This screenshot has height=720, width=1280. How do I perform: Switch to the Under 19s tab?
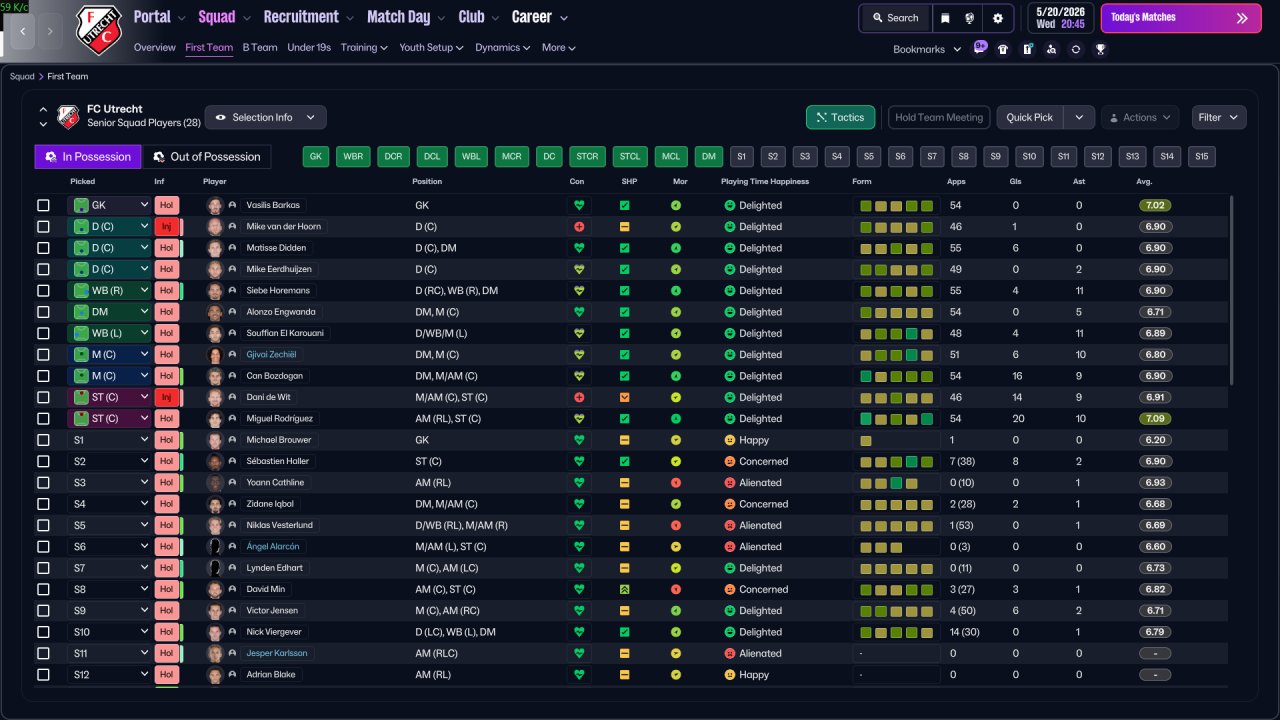309,48
